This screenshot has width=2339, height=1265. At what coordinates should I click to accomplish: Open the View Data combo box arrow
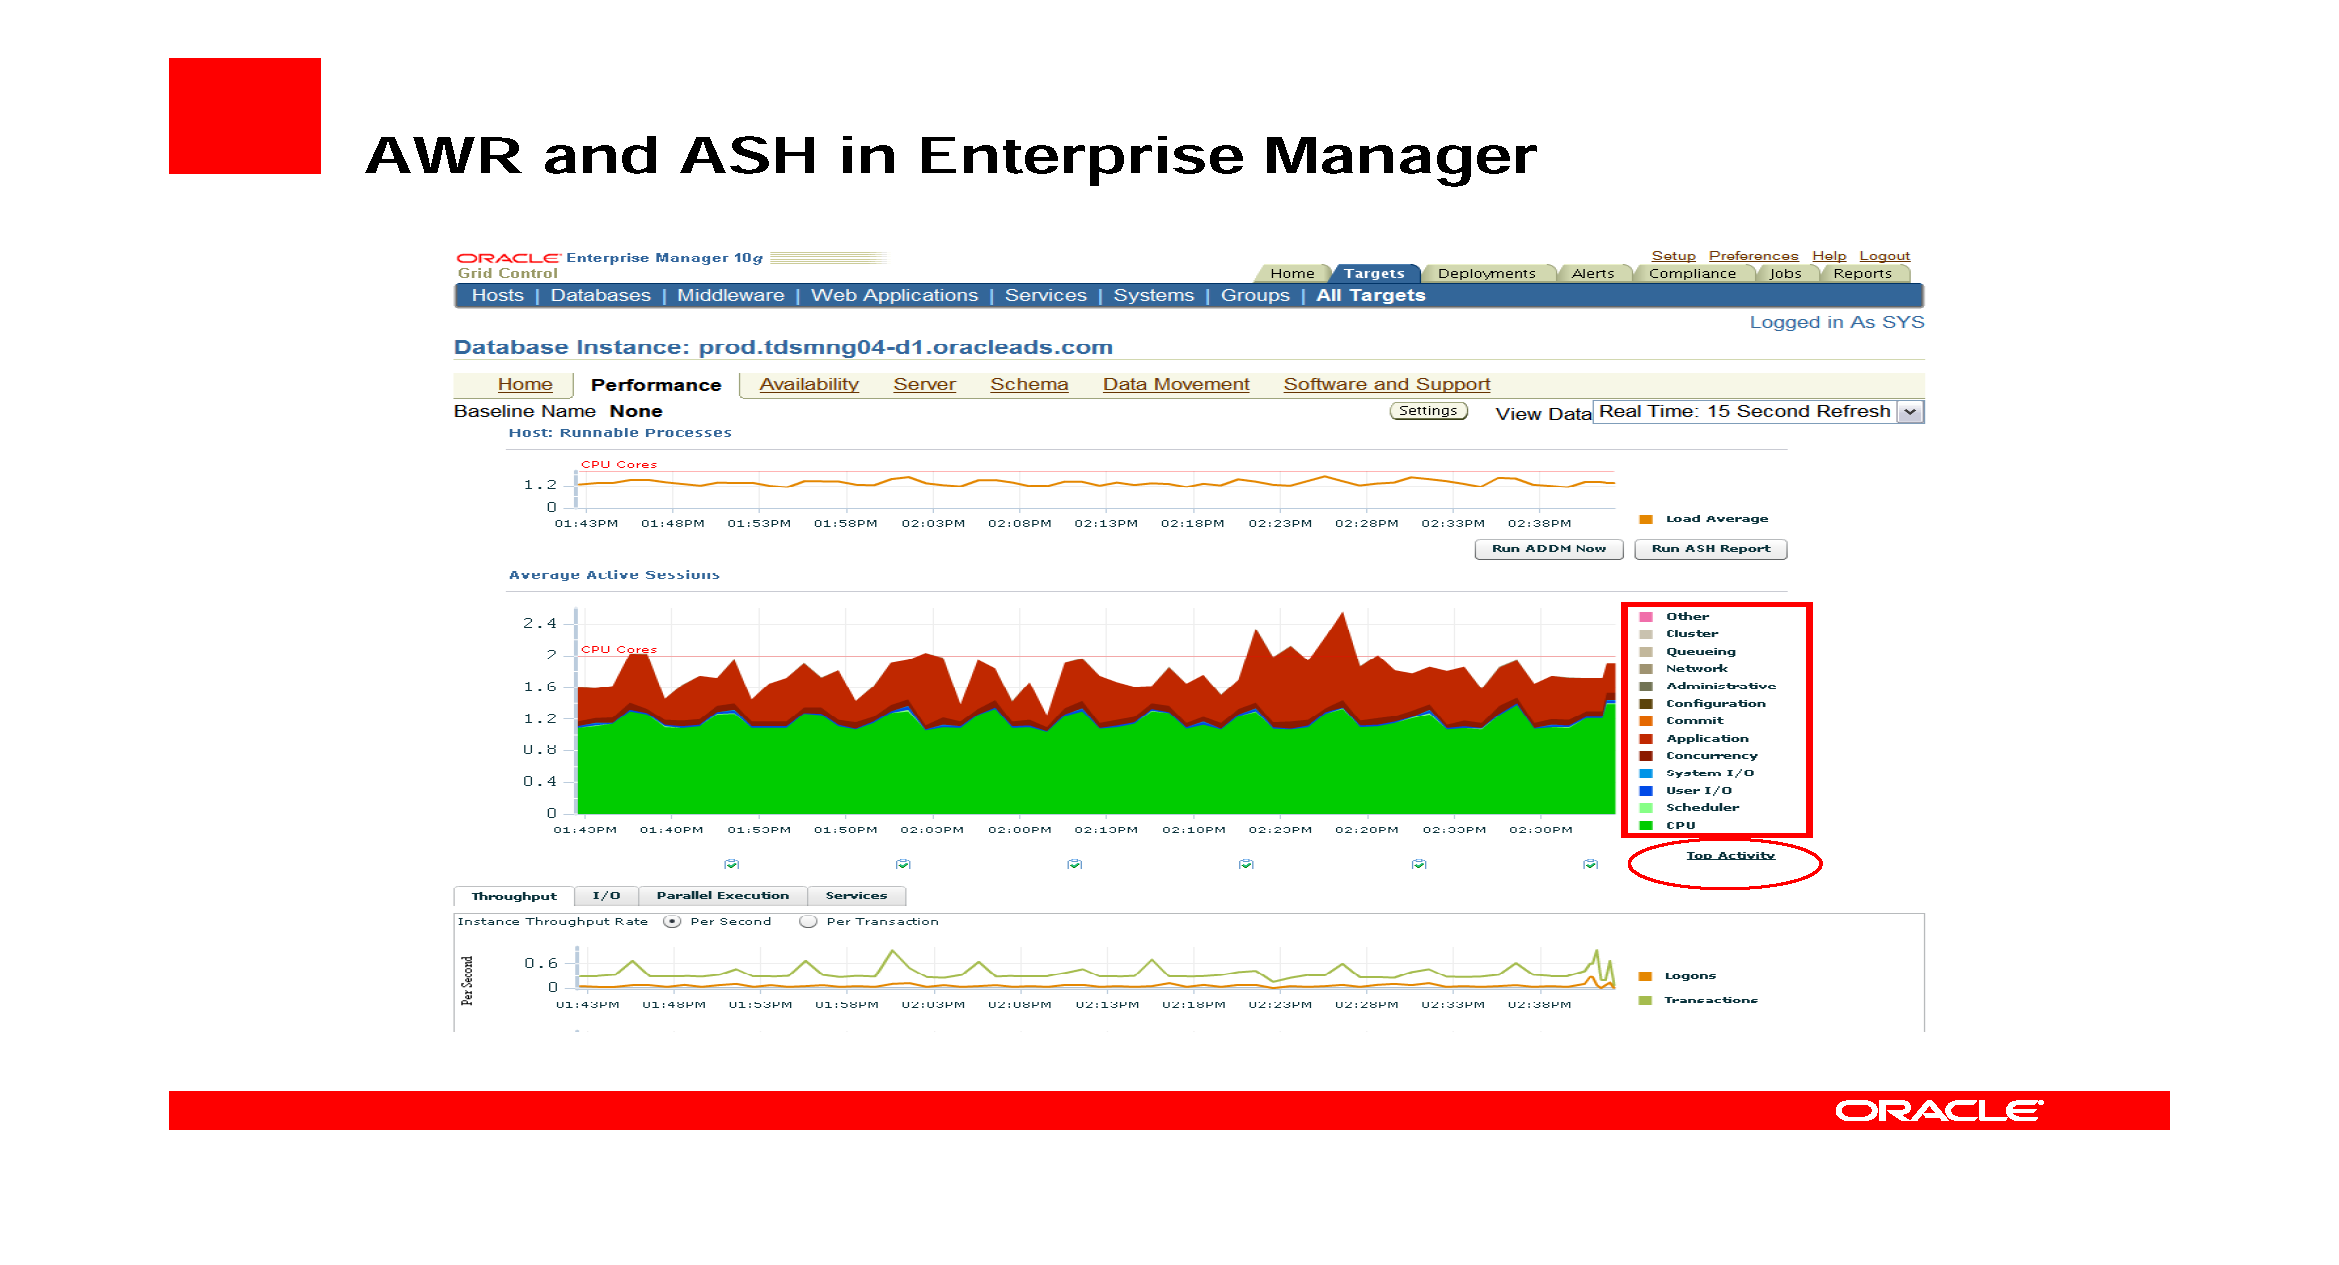click(x=1910, y=411)
